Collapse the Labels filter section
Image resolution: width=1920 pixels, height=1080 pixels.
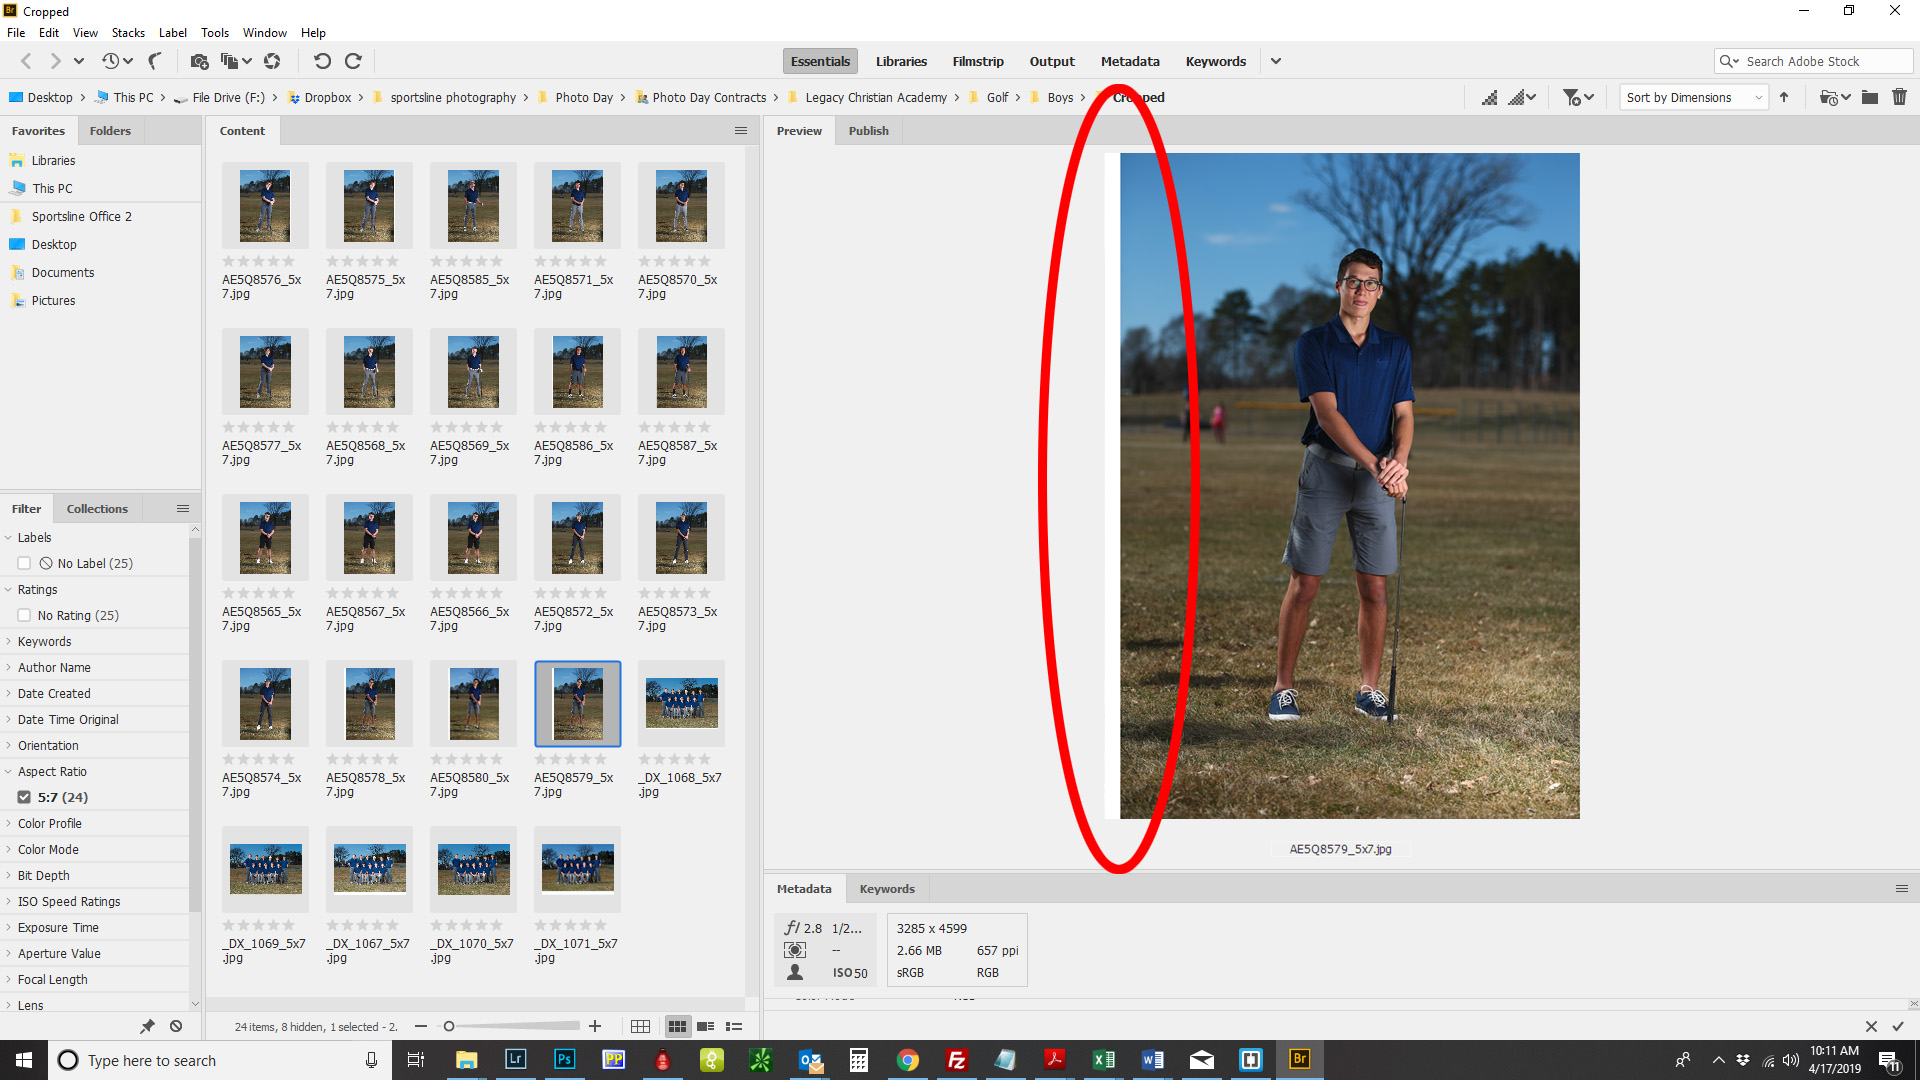[9, 537]
